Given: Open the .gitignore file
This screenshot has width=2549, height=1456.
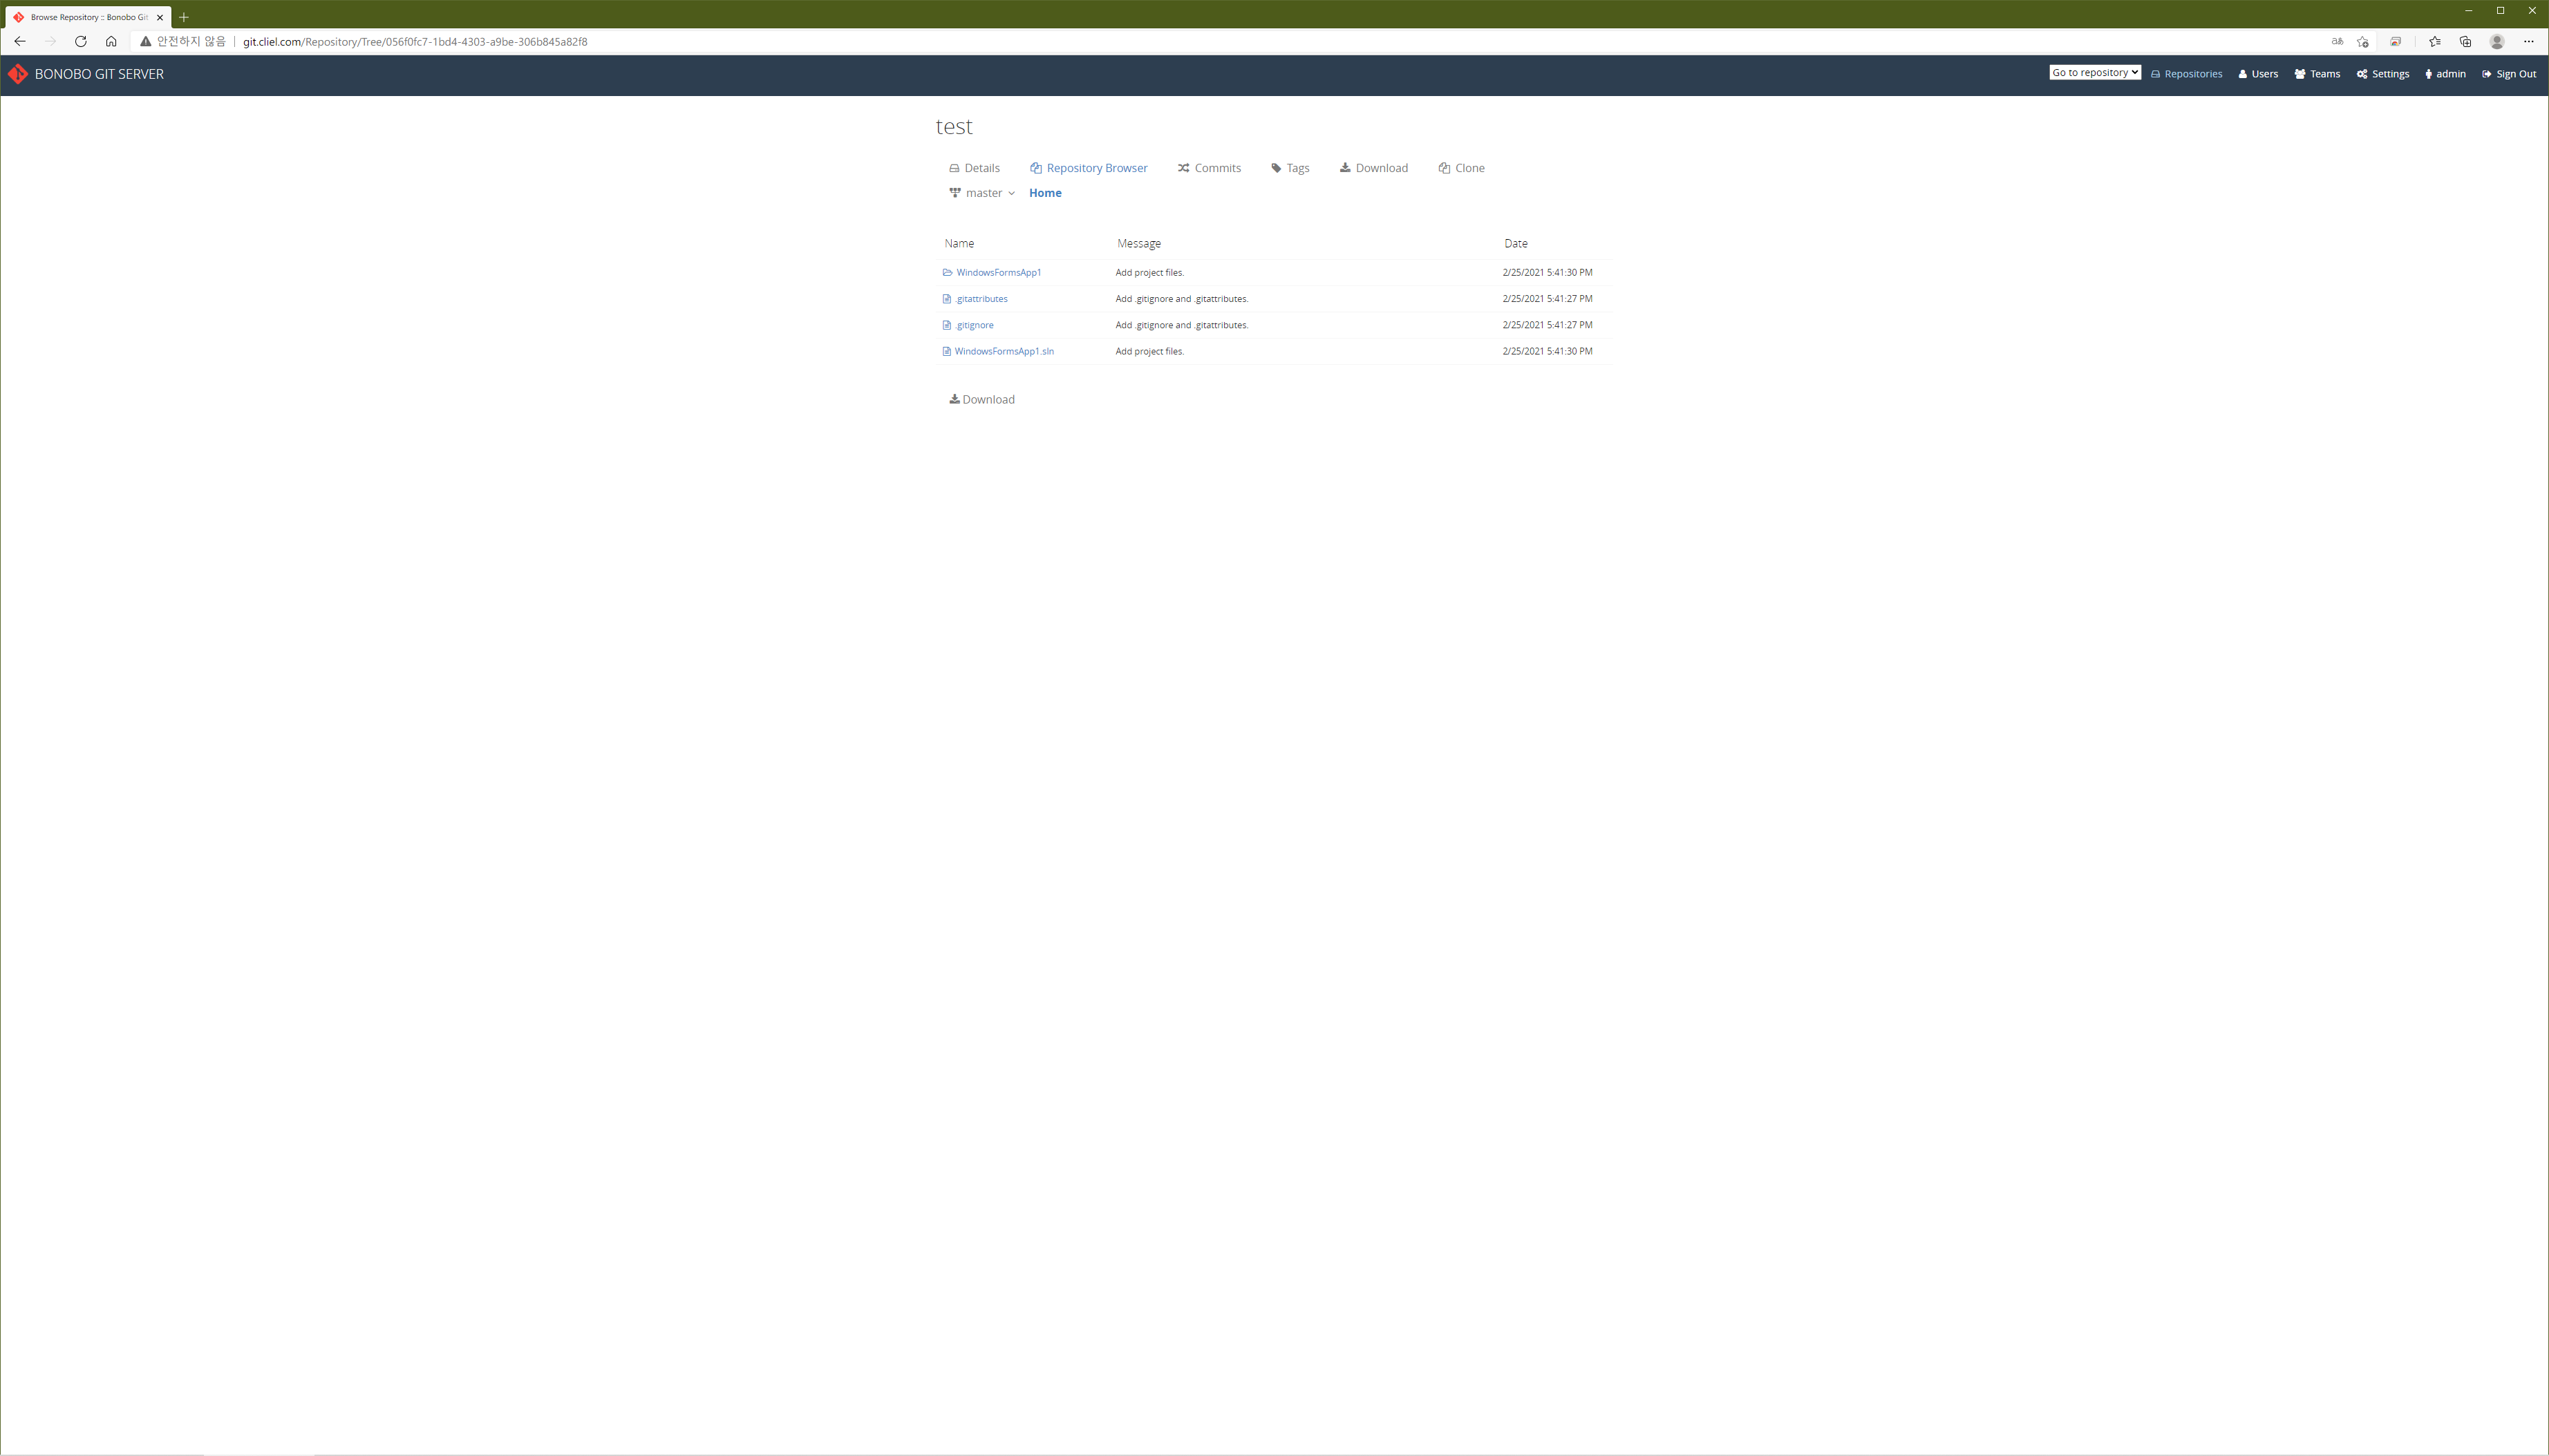Looking at the screenshot, I should coord(973,325).
